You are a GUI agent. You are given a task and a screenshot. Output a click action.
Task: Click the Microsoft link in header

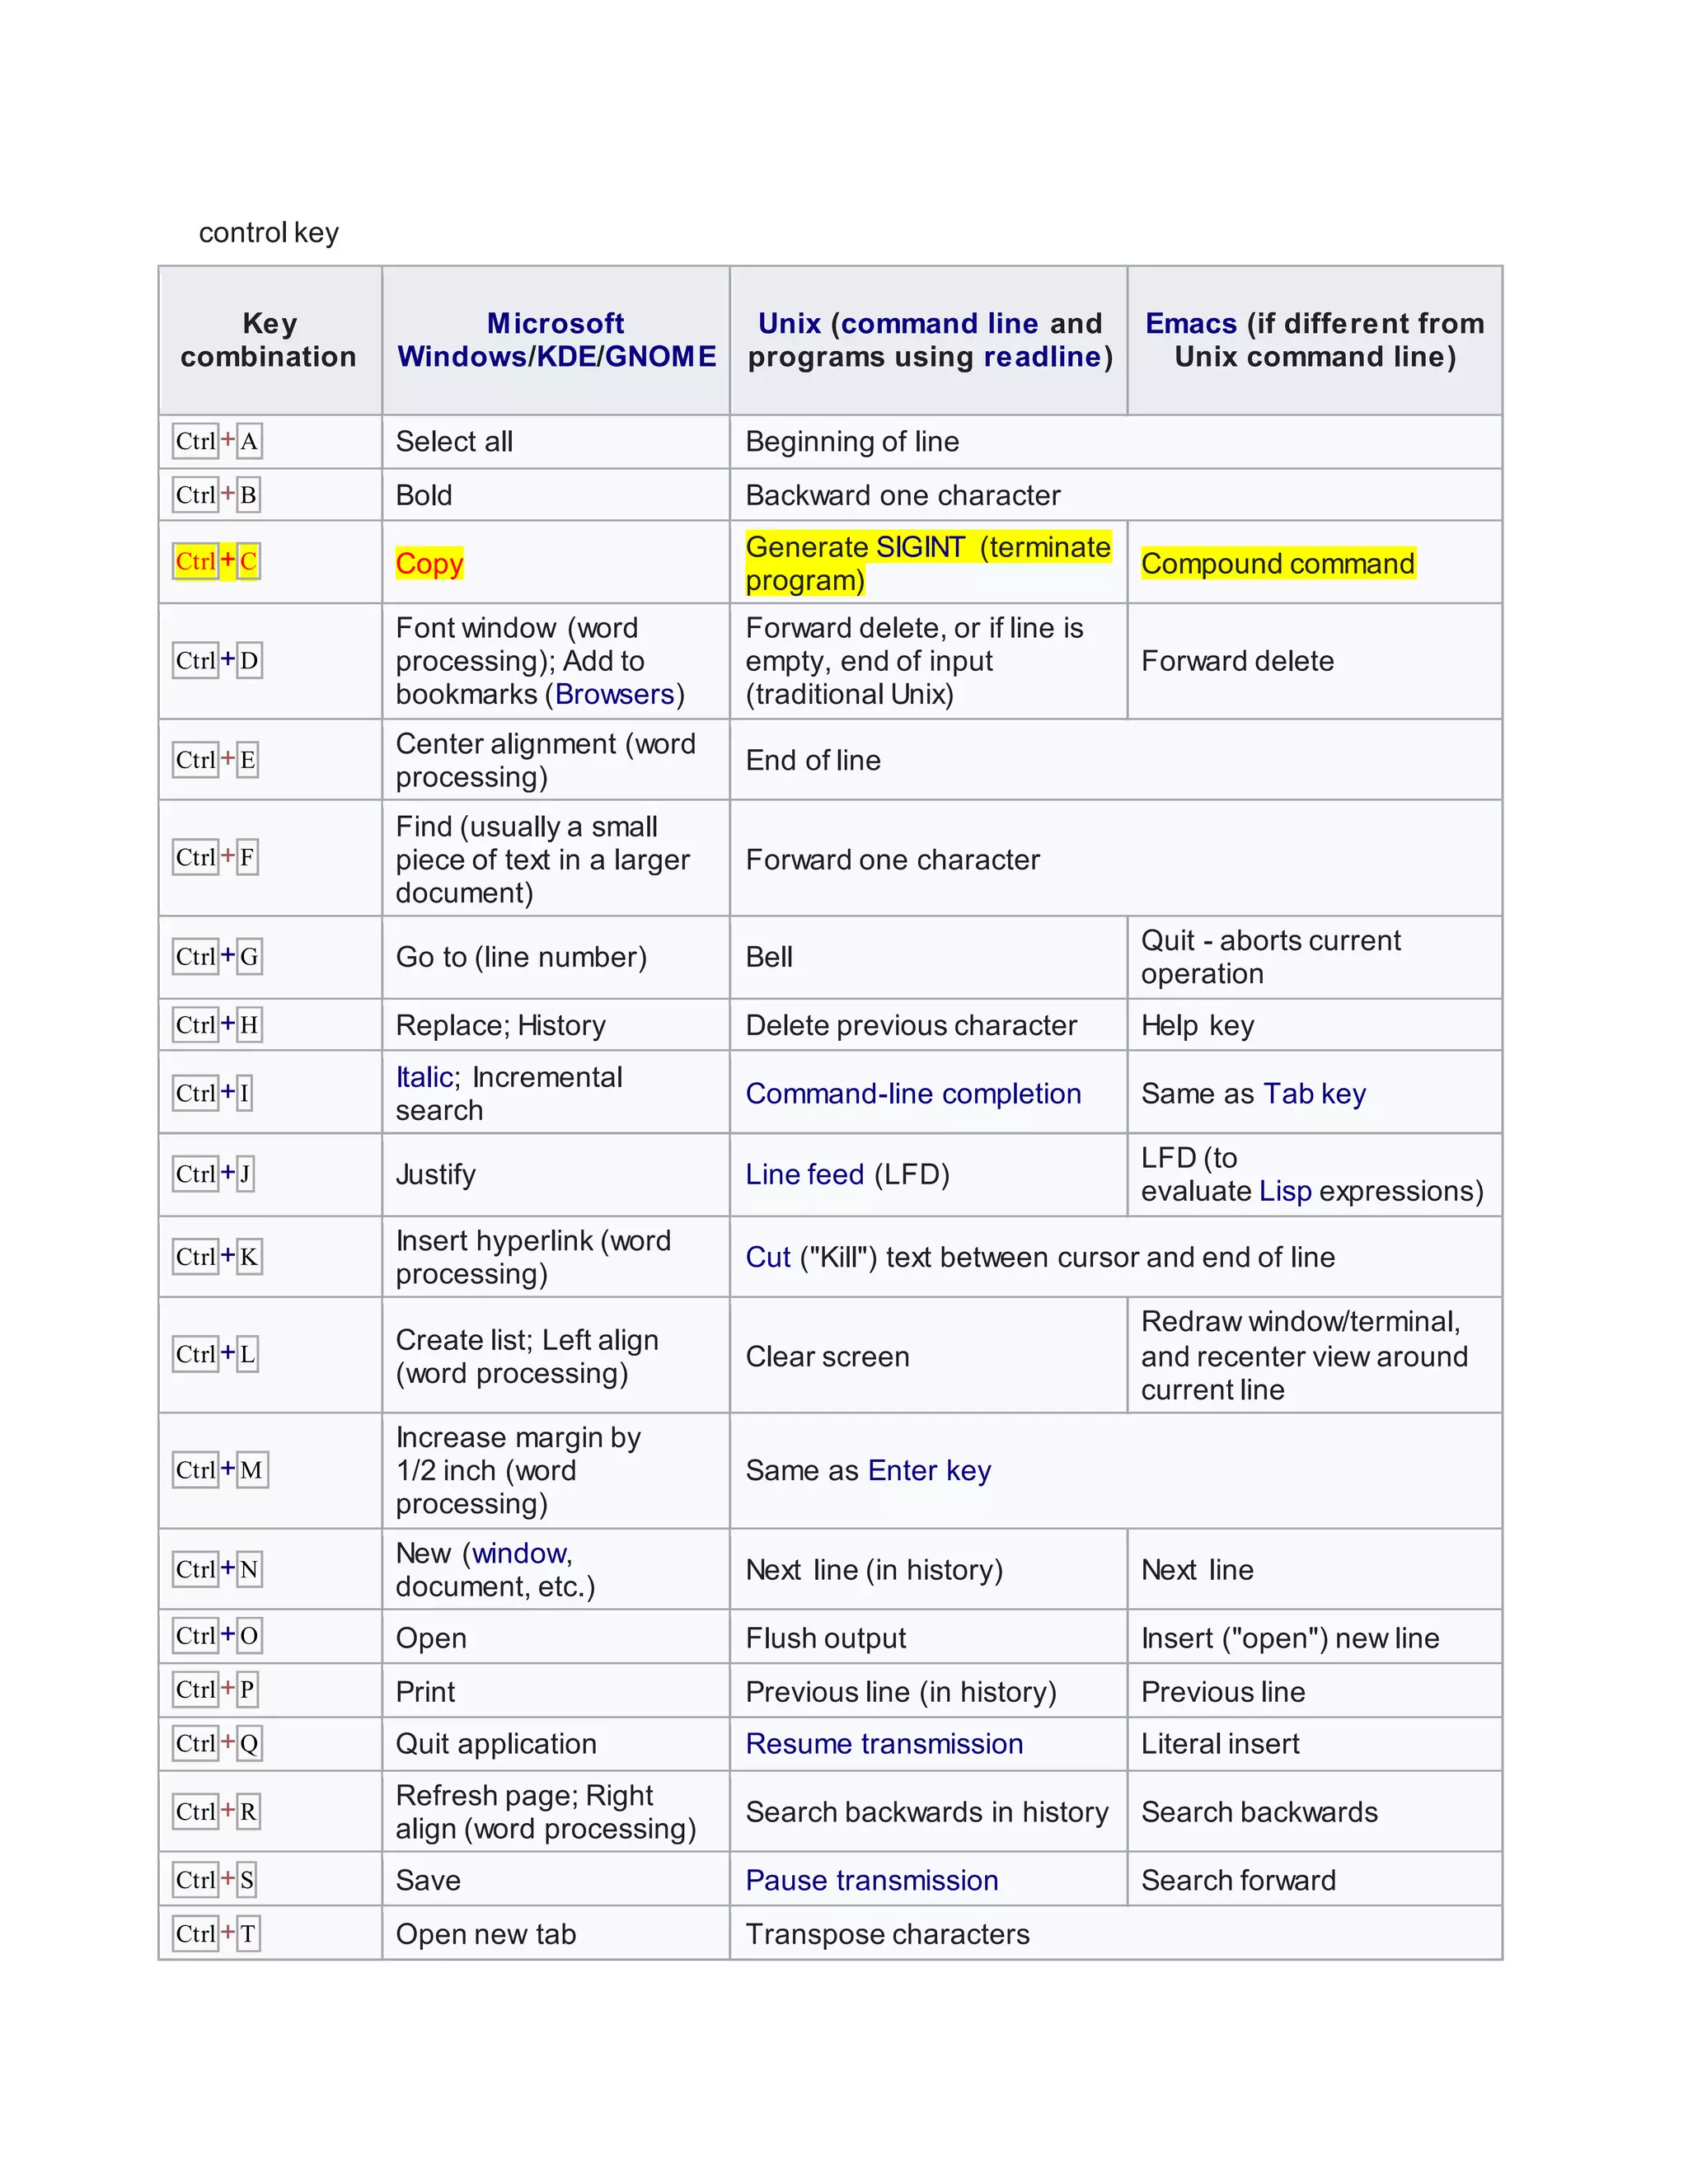tap(555, 323)
